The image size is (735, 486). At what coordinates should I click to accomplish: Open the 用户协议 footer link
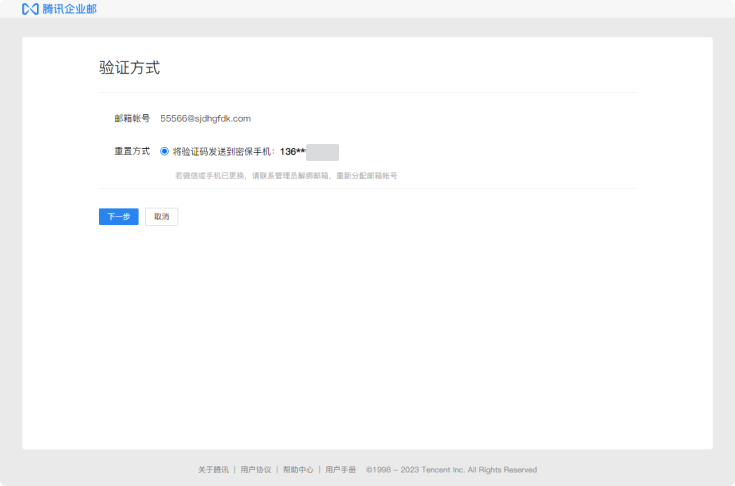[x=256, y=469]
